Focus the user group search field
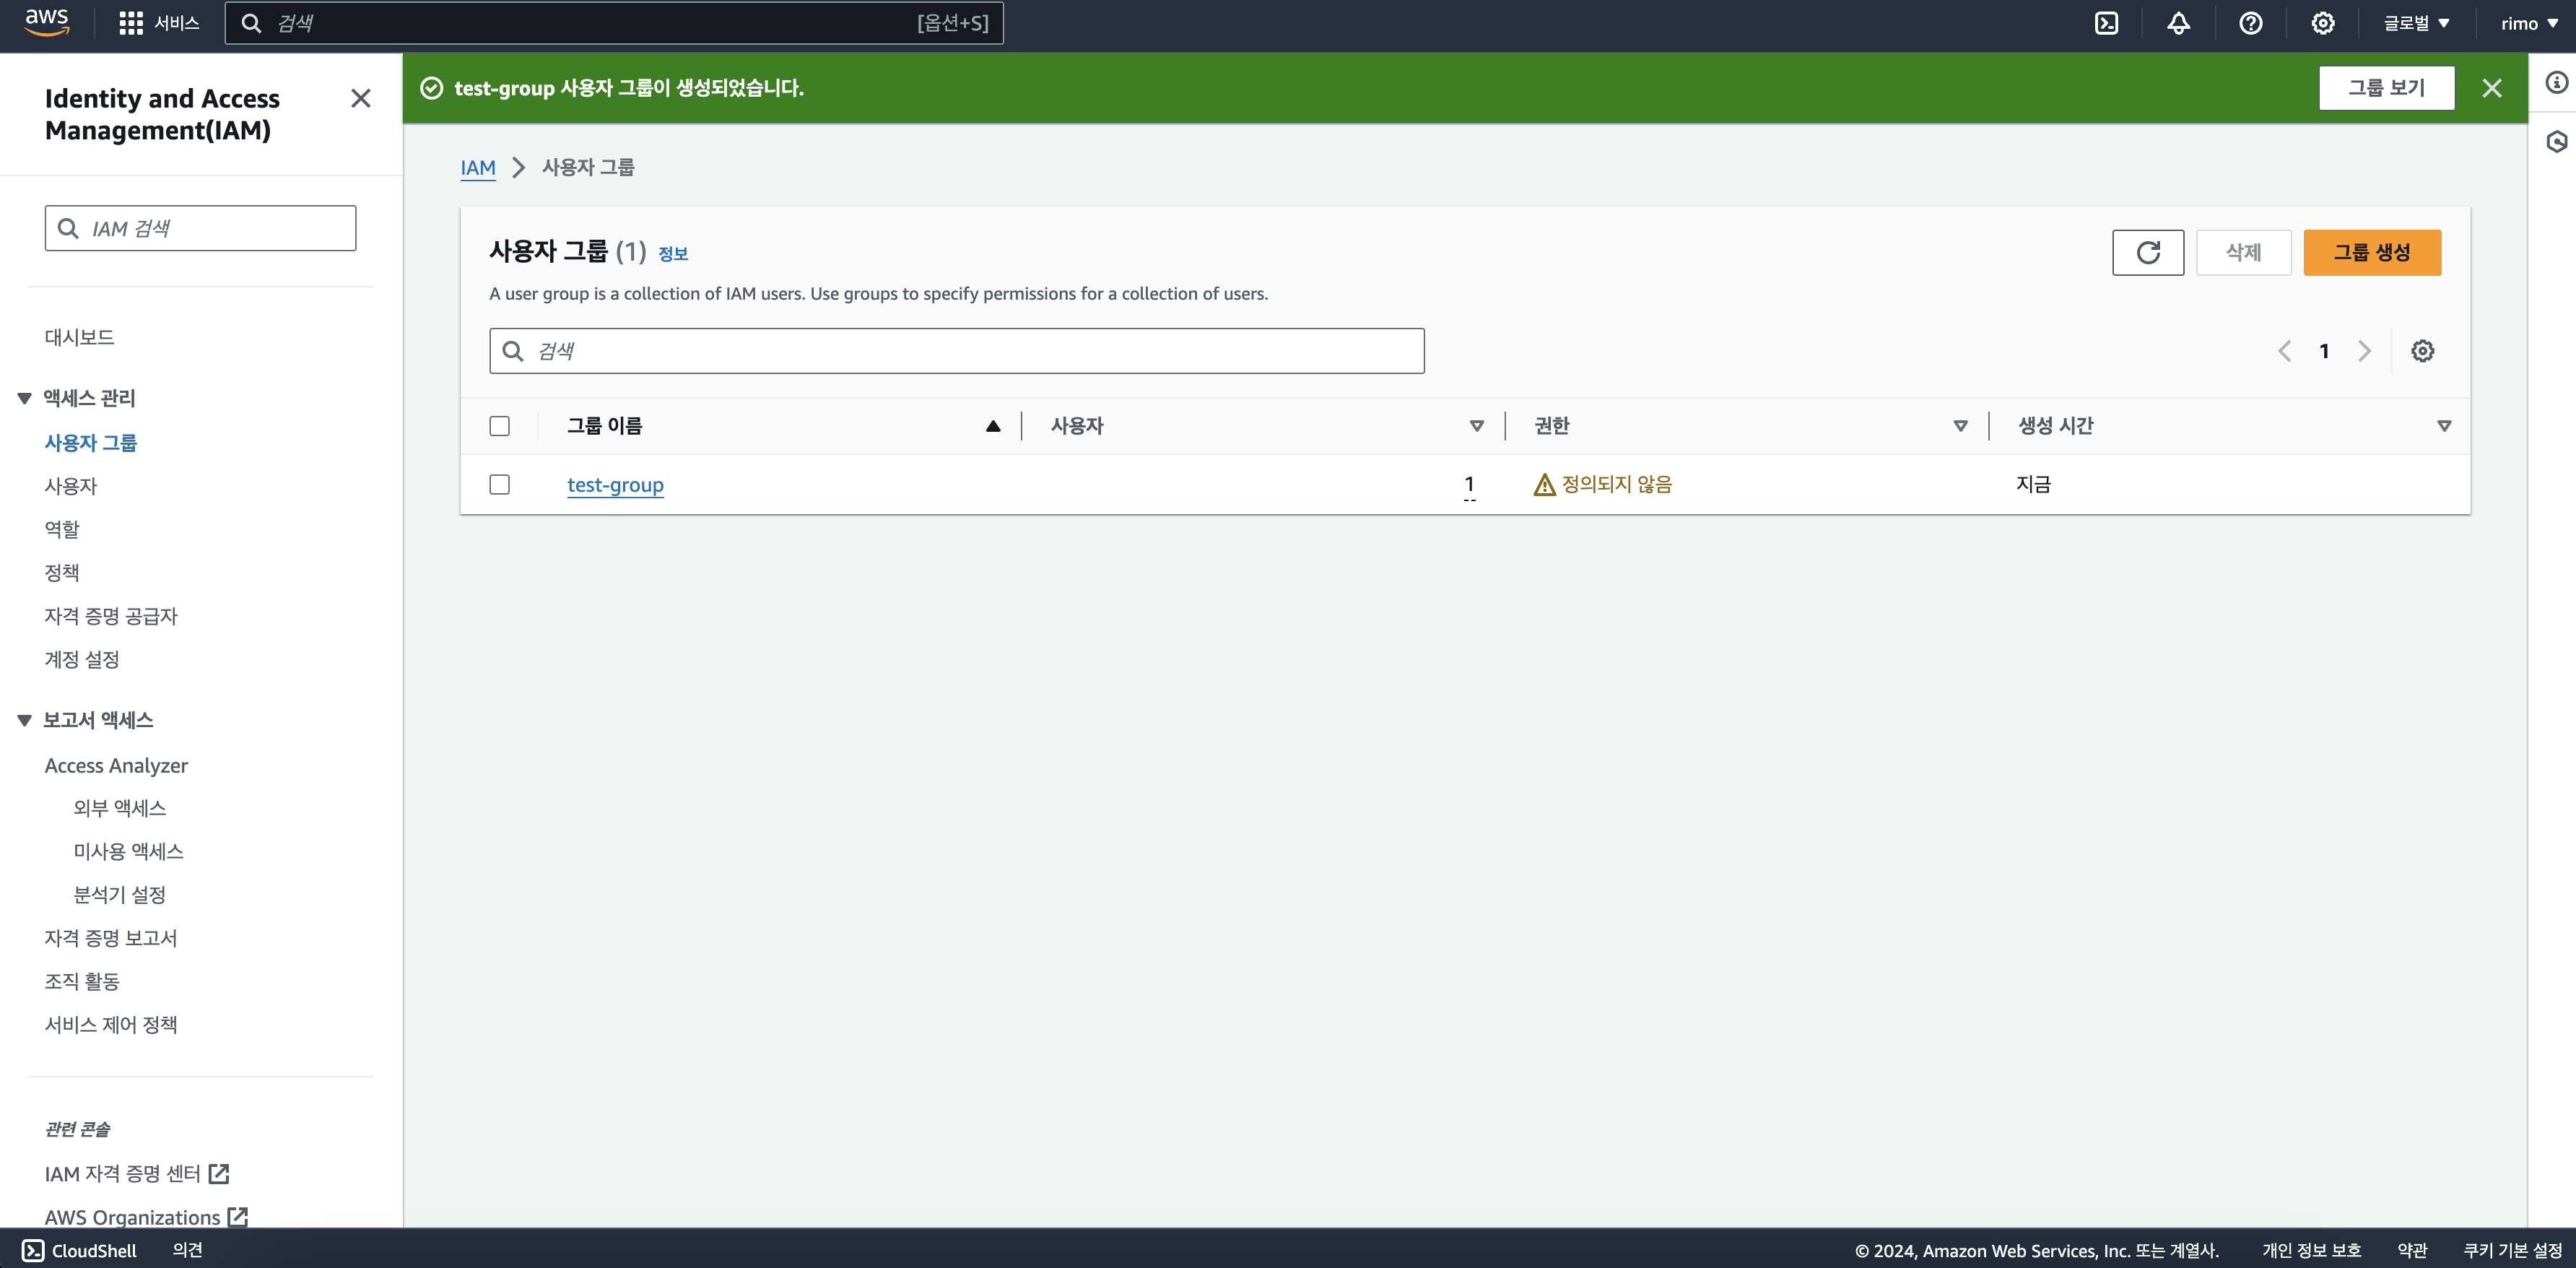 956,351
